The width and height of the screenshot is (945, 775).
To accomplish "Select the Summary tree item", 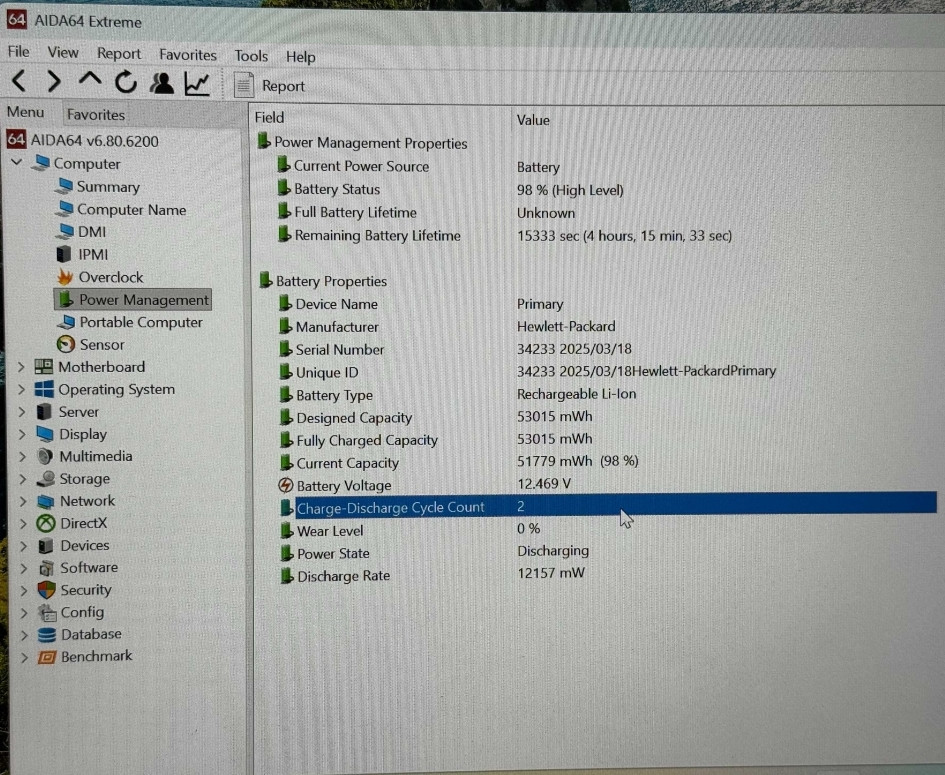I will [107, 187].
